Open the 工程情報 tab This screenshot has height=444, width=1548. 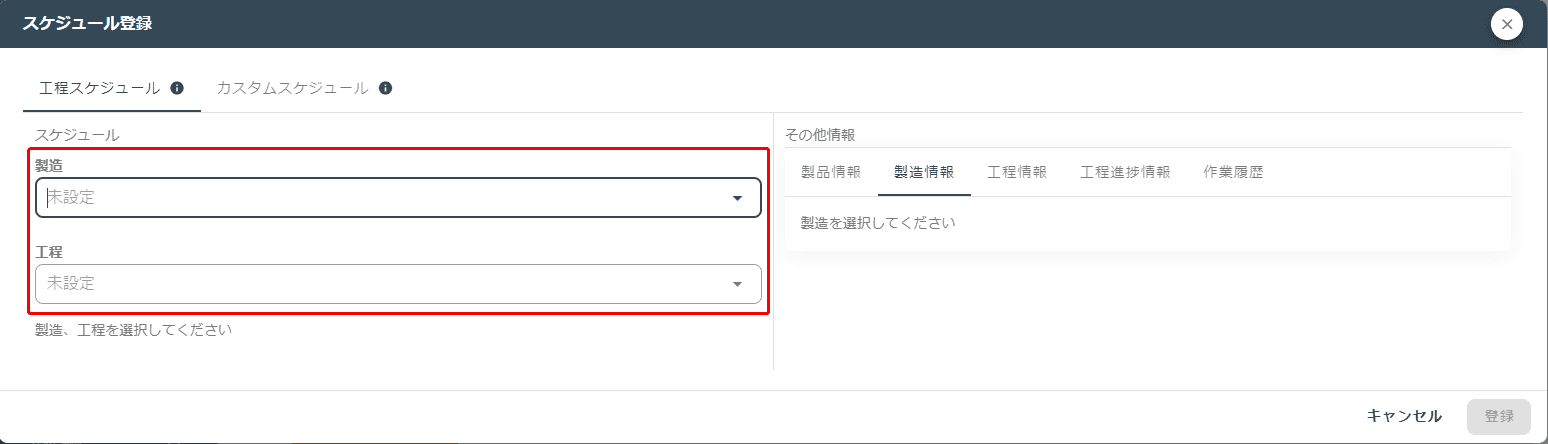pos(1017,172)
